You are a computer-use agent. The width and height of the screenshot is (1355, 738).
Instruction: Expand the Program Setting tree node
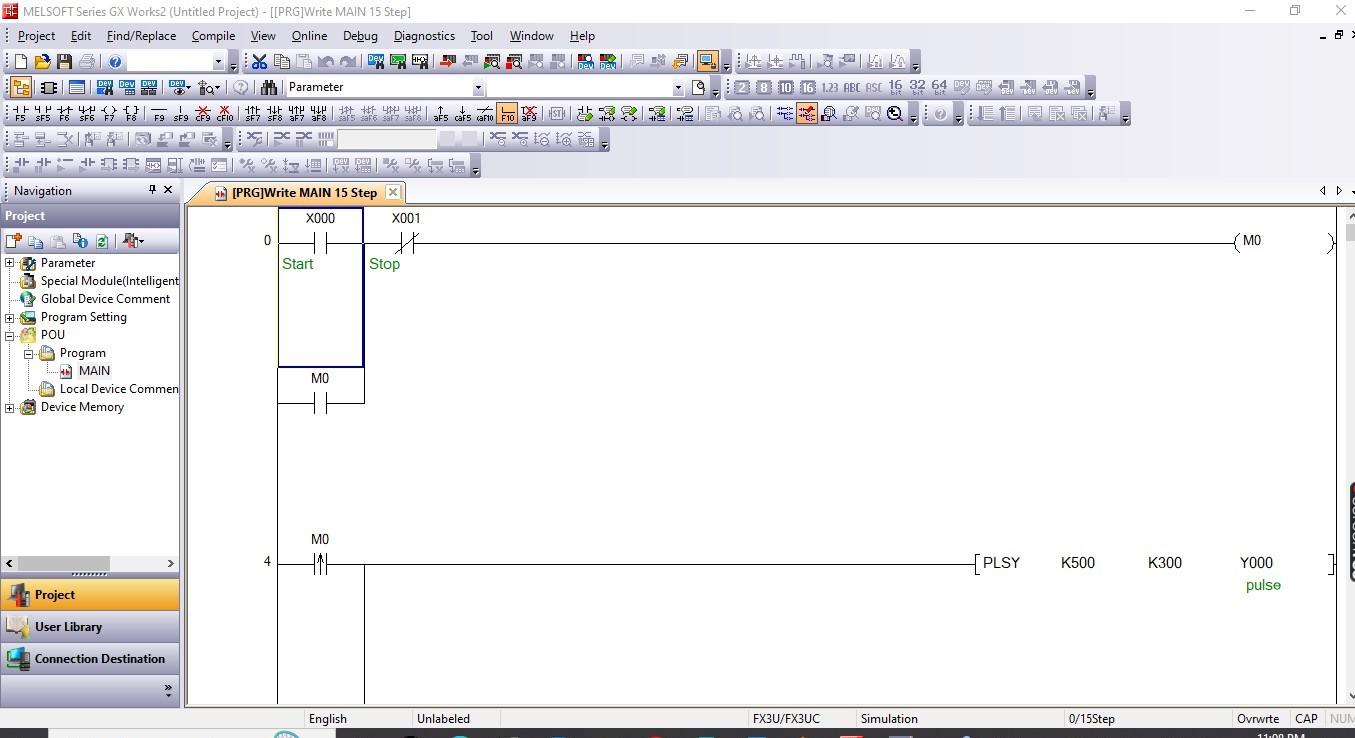(10, 317)
